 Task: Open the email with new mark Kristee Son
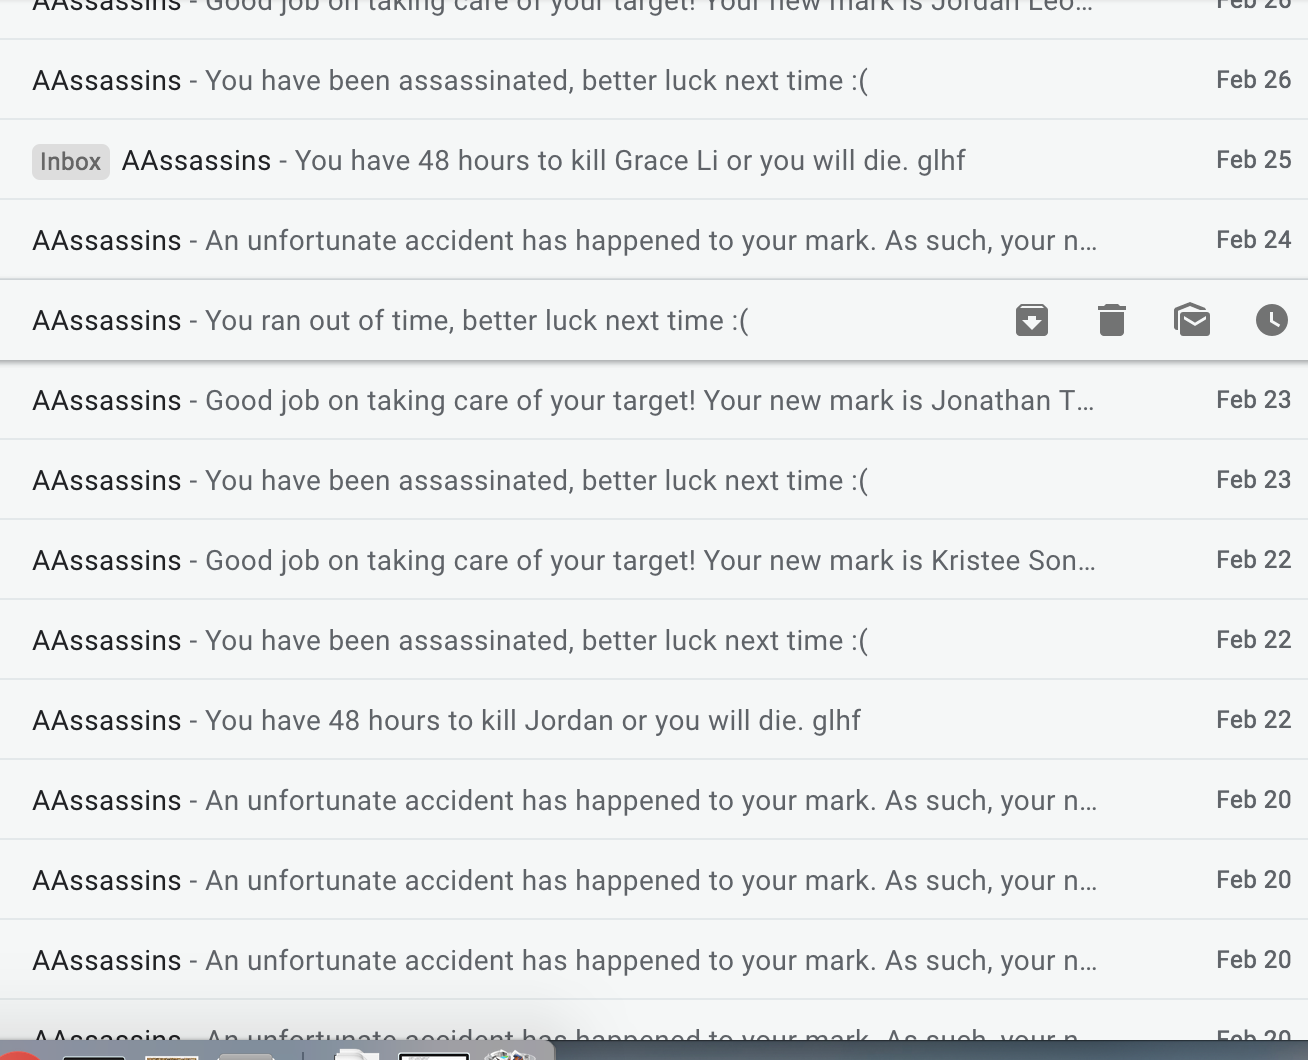click(654, 560)
